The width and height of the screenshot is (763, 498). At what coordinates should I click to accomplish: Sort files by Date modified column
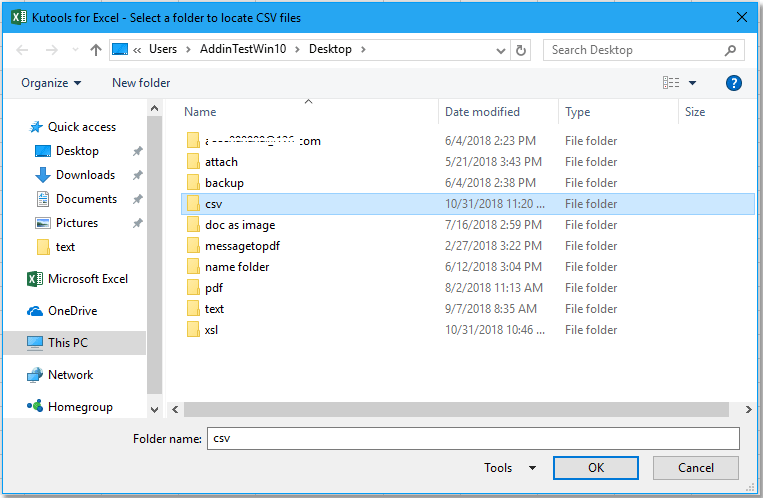point(482,112)
